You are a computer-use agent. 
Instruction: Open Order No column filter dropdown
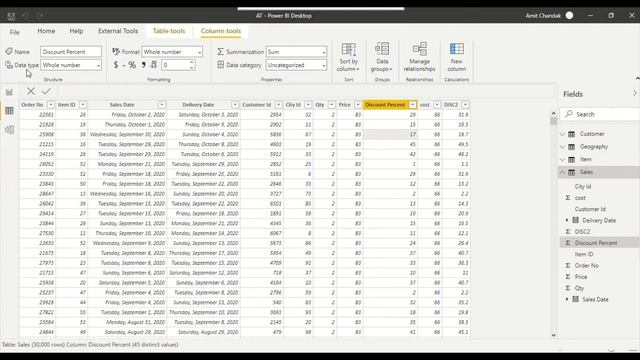pos(51,105)
